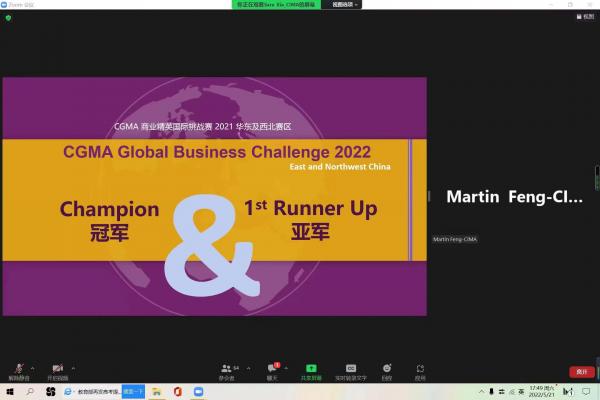Open the Windows Start menu
This screenshot has width=600, height=400.
click(10, 392)
